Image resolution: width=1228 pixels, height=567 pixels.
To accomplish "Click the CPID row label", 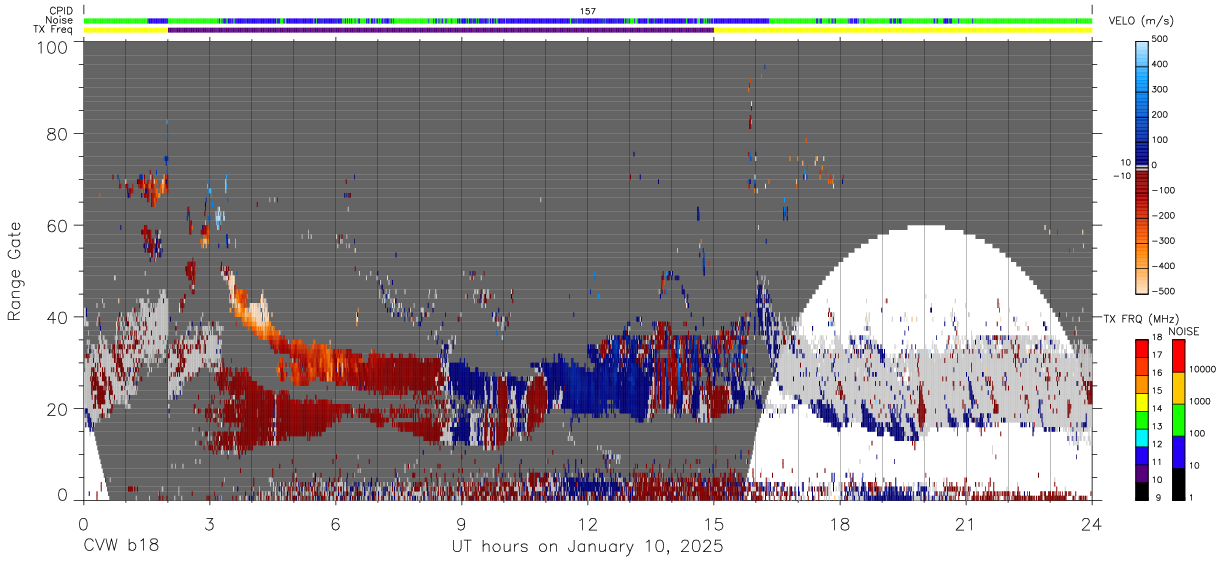I will 63,10.
